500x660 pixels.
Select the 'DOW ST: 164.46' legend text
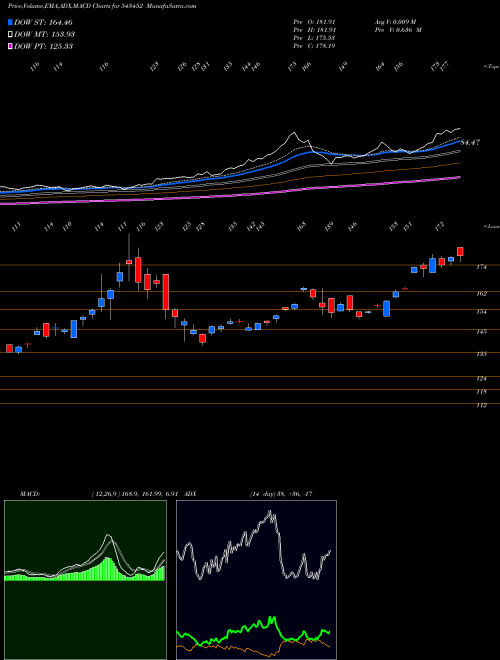point(43,22)
